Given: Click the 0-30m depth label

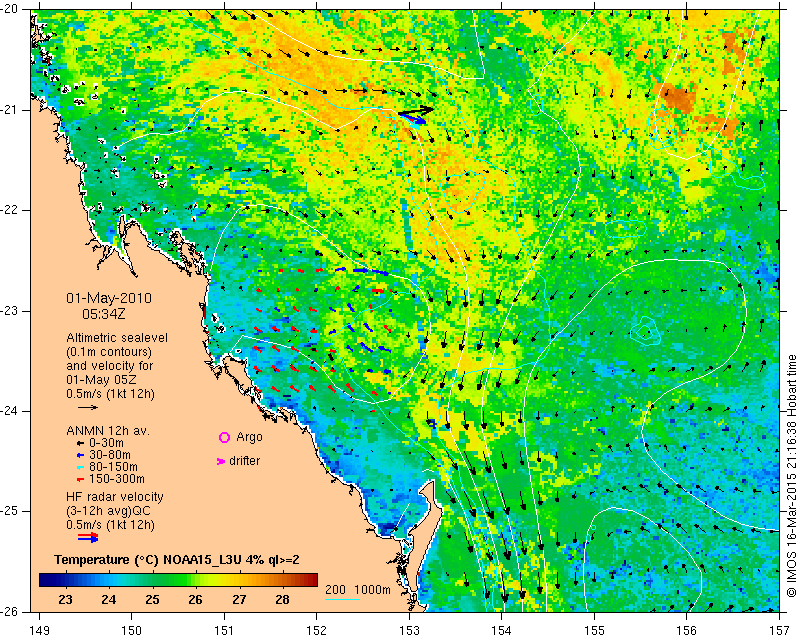Looking at the screenshot, I should tap(106, 443).
